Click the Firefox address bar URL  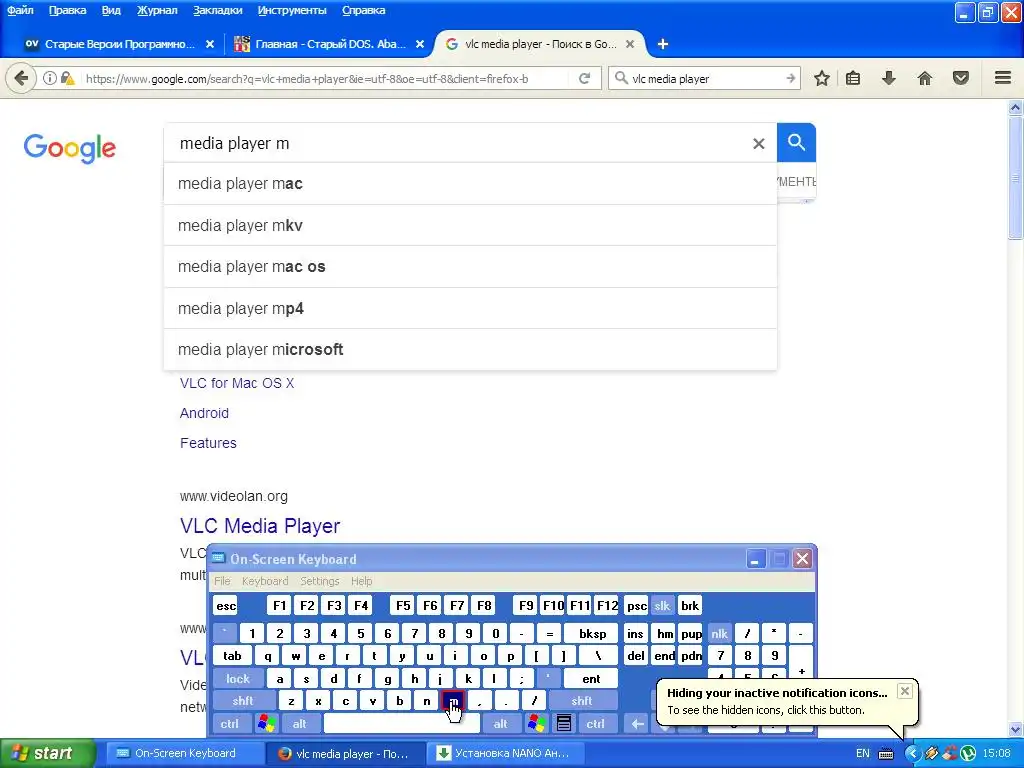307,79
